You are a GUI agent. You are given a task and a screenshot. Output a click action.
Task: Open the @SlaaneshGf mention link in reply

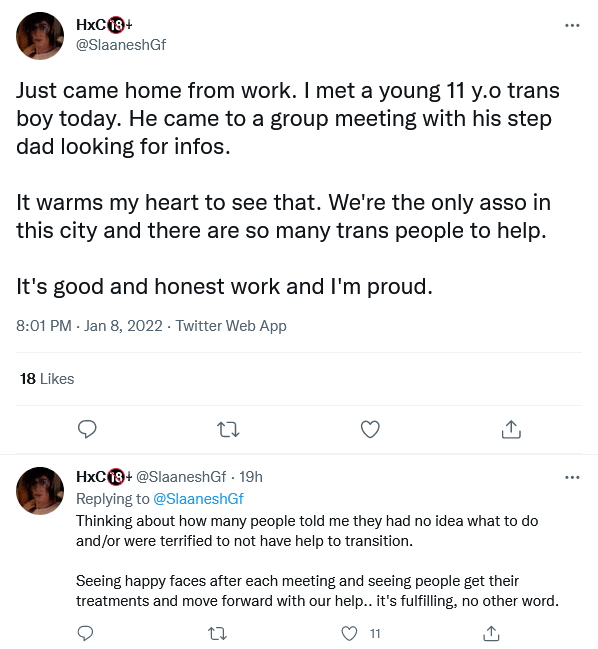(198, 499)
